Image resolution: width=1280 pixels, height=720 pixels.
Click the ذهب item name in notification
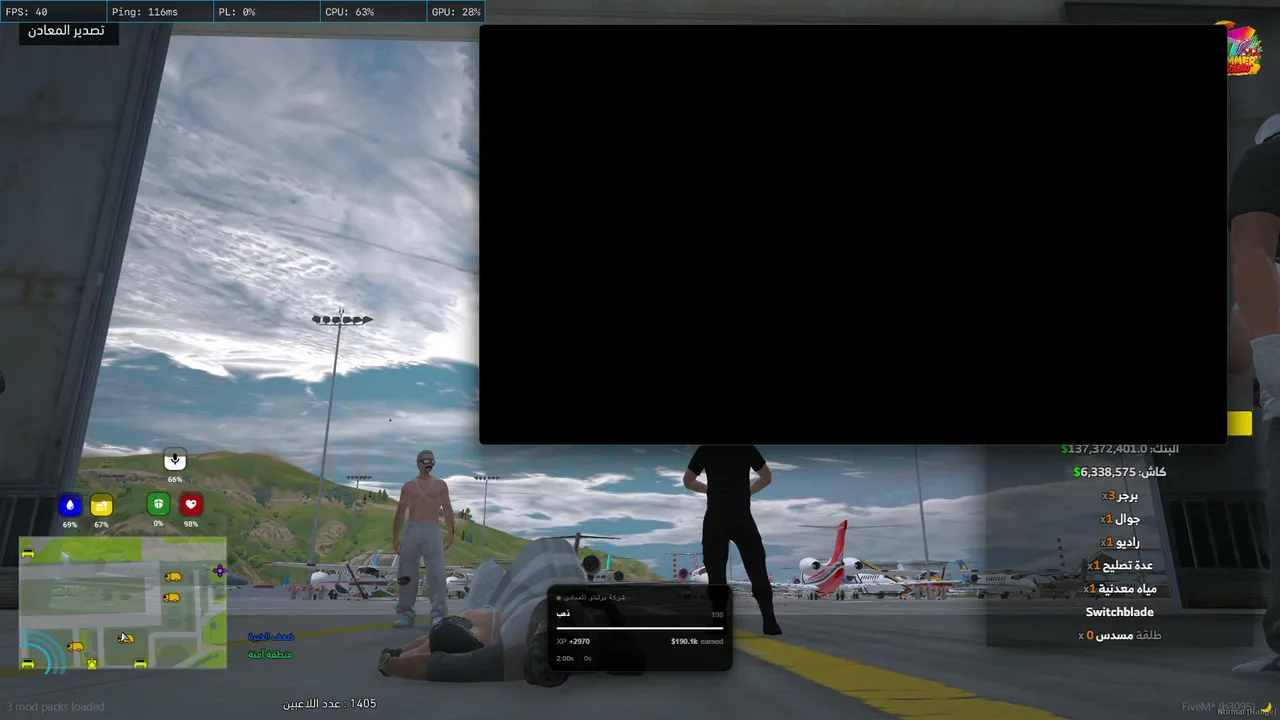[564, 613]
